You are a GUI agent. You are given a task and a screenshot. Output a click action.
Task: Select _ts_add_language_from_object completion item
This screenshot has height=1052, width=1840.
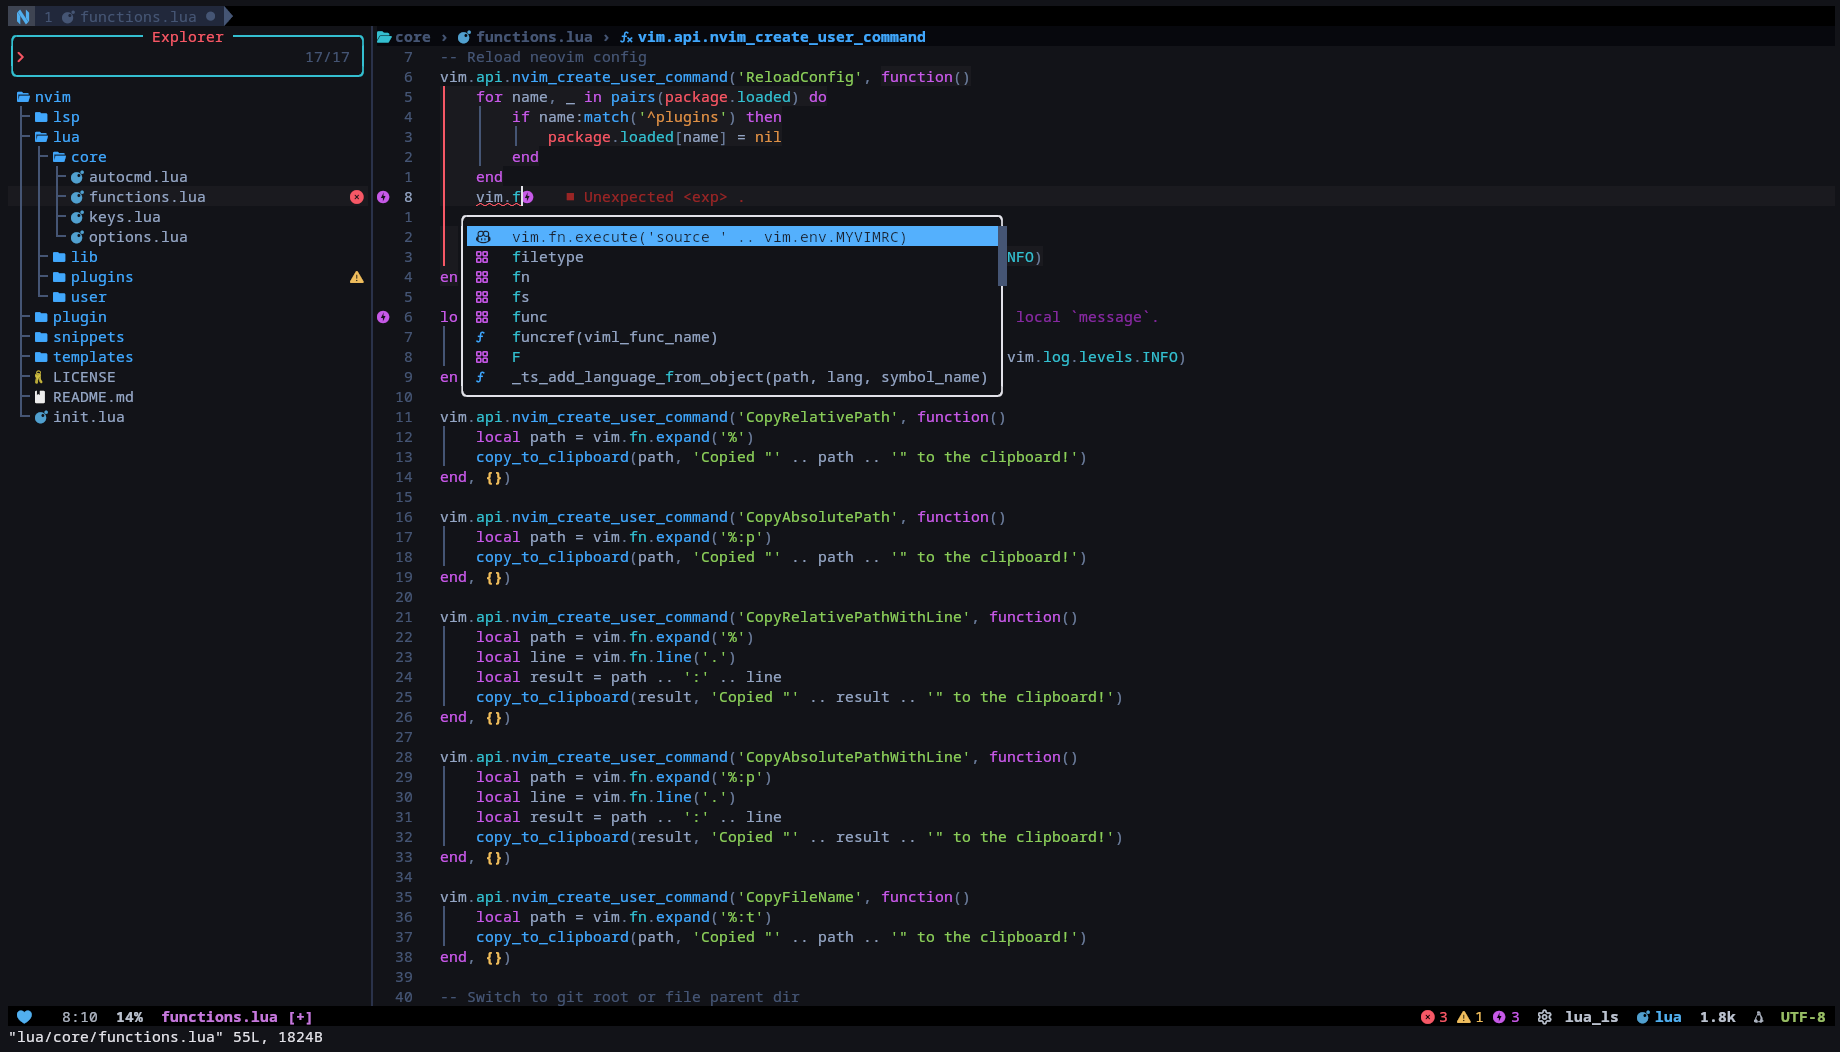(x=732, y=377)
